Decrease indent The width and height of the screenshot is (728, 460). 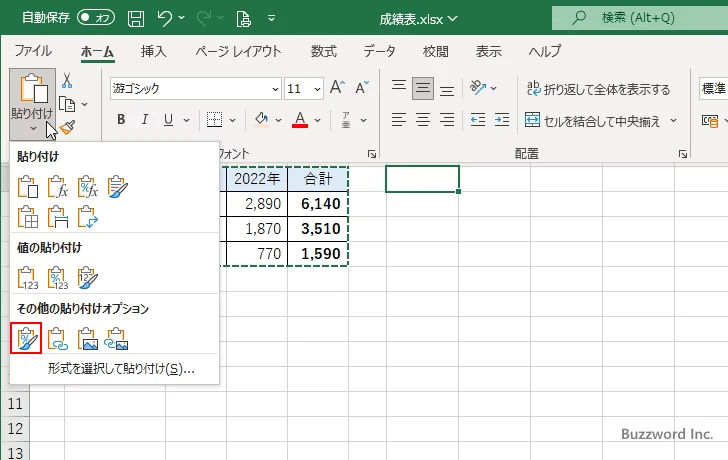point(478,120)
